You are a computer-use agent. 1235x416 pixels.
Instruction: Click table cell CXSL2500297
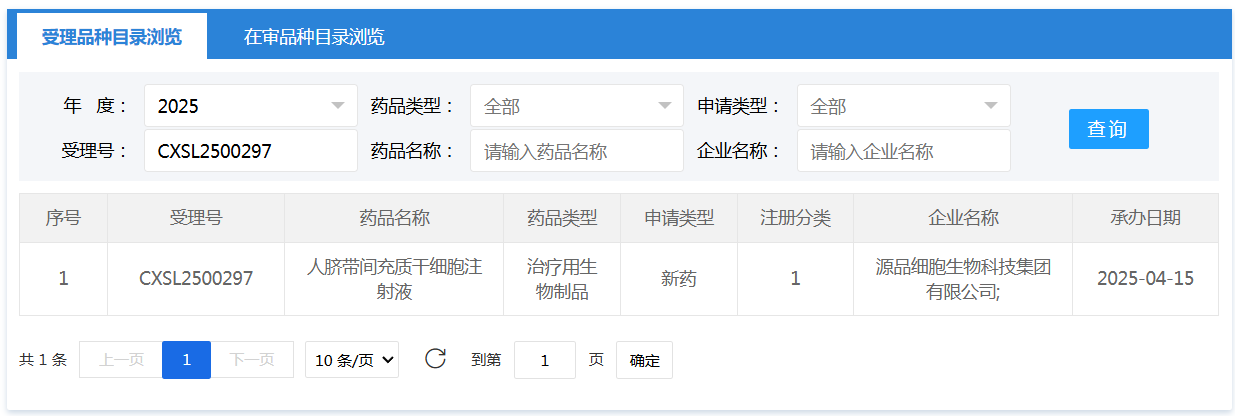coord(196,279)
